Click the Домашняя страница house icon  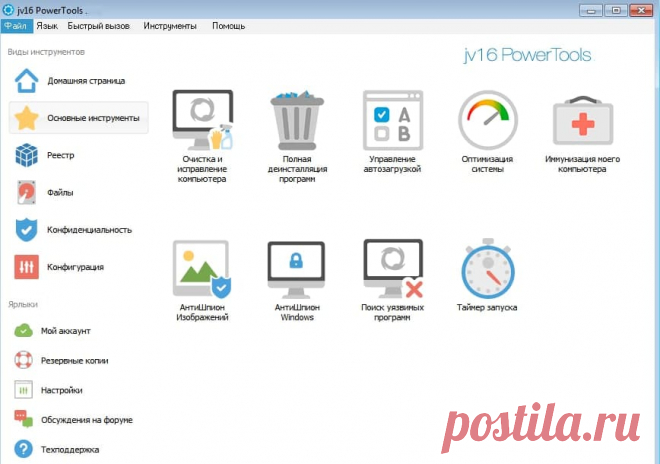click(x=27, y=80)
